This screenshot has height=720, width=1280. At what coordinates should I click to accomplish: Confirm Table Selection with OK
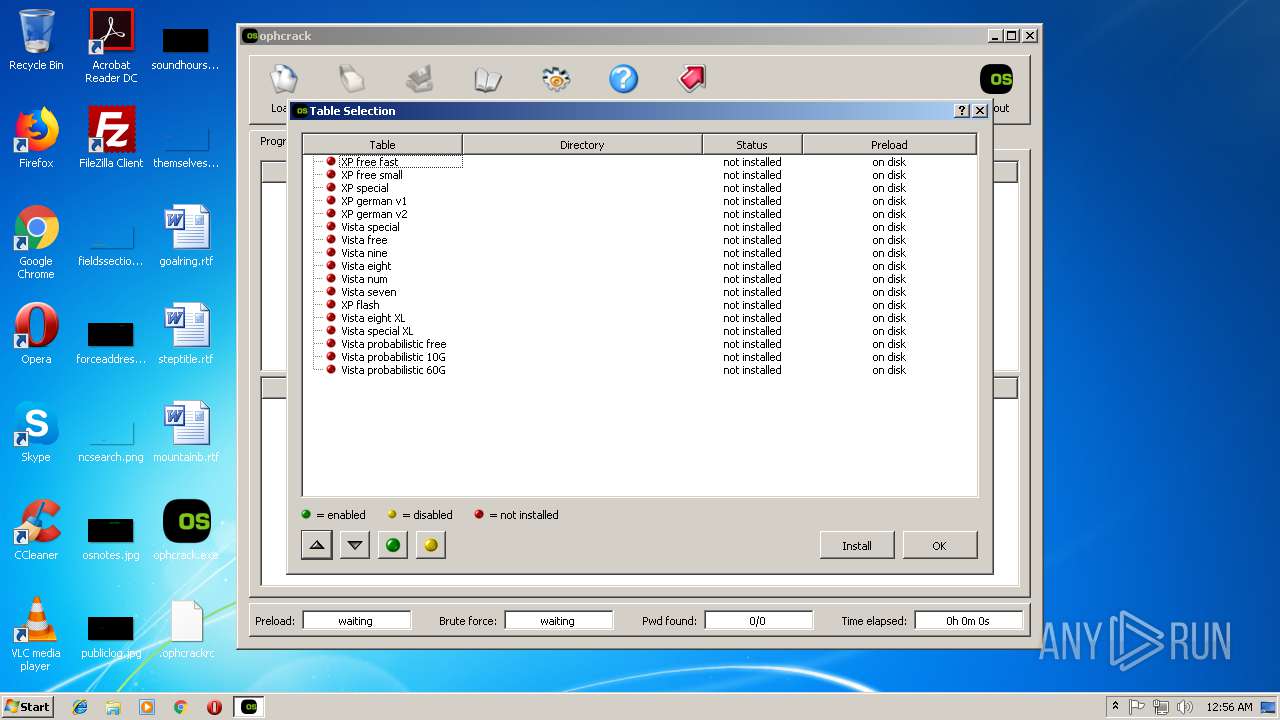click(x=939, y=546)
